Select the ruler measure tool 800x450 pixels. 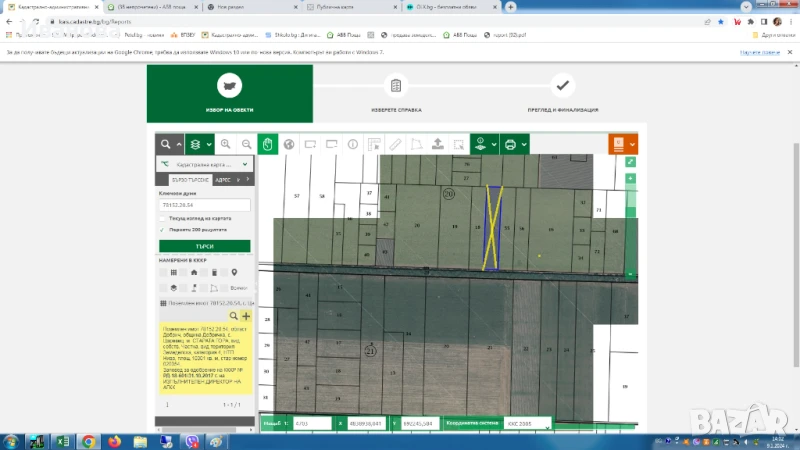(x=395, y=144)
